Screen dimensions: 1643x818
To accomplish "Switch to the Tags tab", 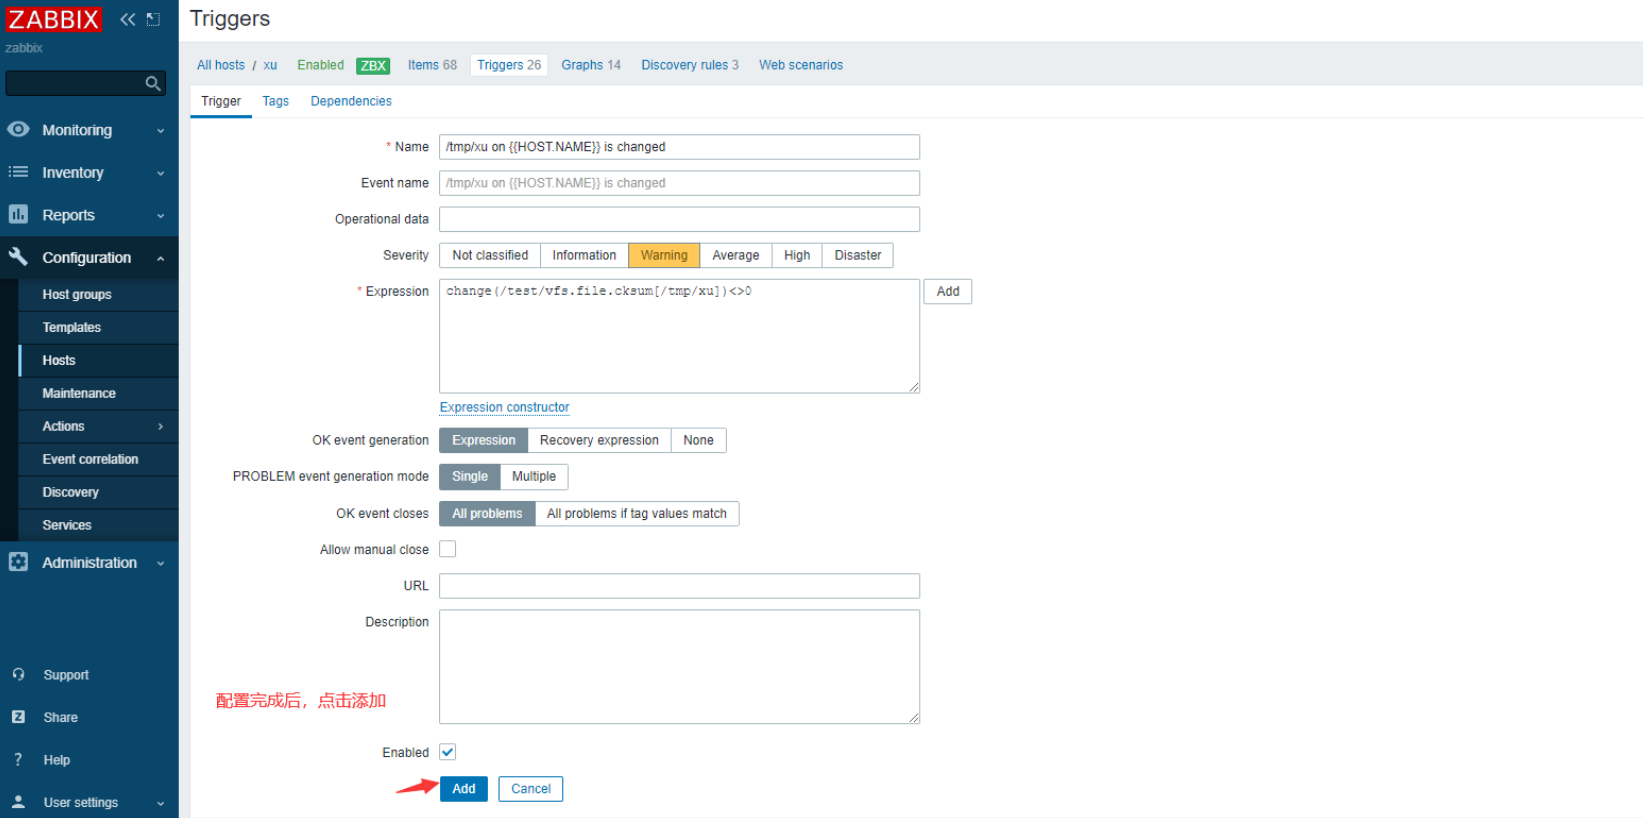I will 276,101.
